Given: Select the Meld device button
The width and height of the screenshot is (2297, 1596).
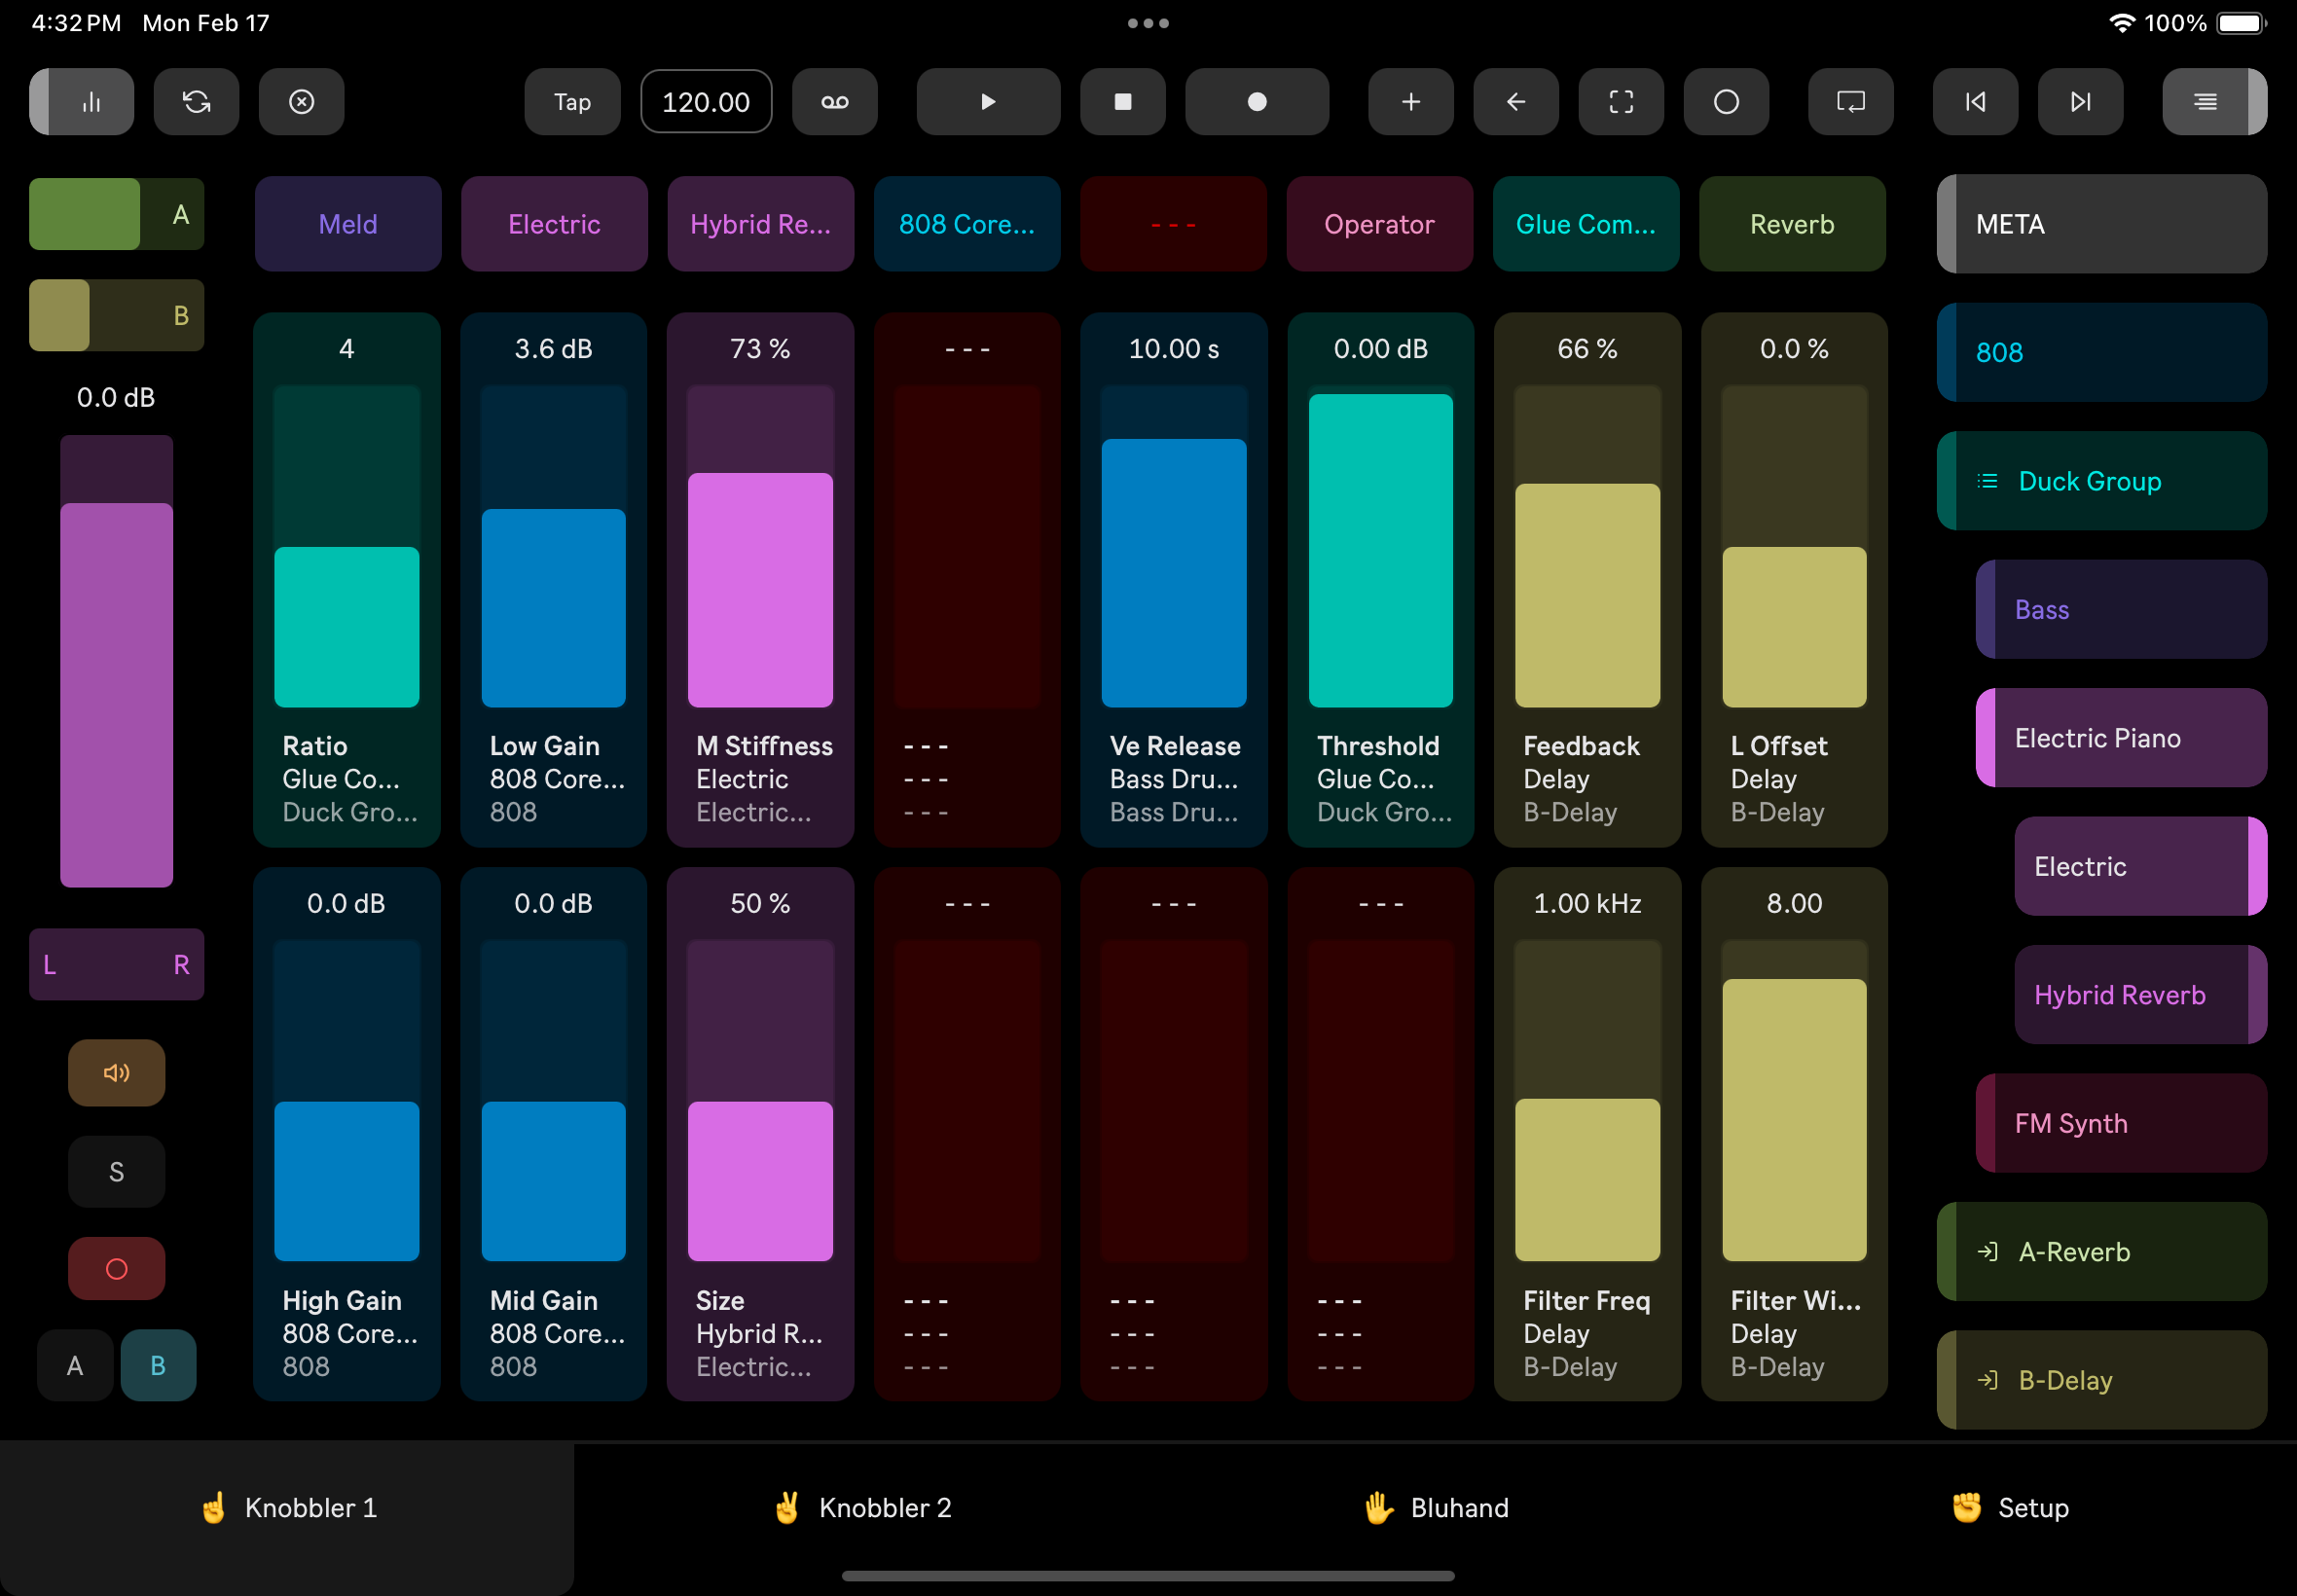Looking at the screenshot, I should (x=348, y=224).
